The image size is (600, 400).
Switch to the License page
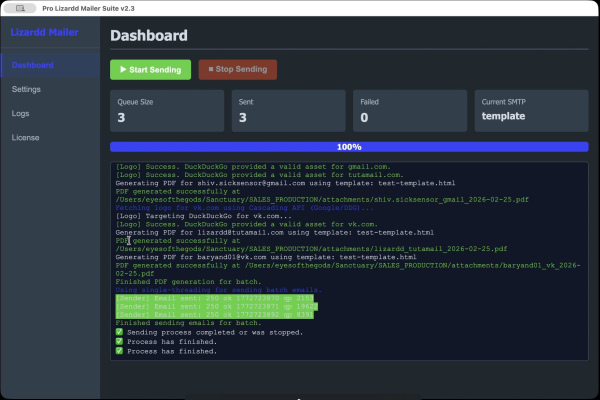[26, 137]
